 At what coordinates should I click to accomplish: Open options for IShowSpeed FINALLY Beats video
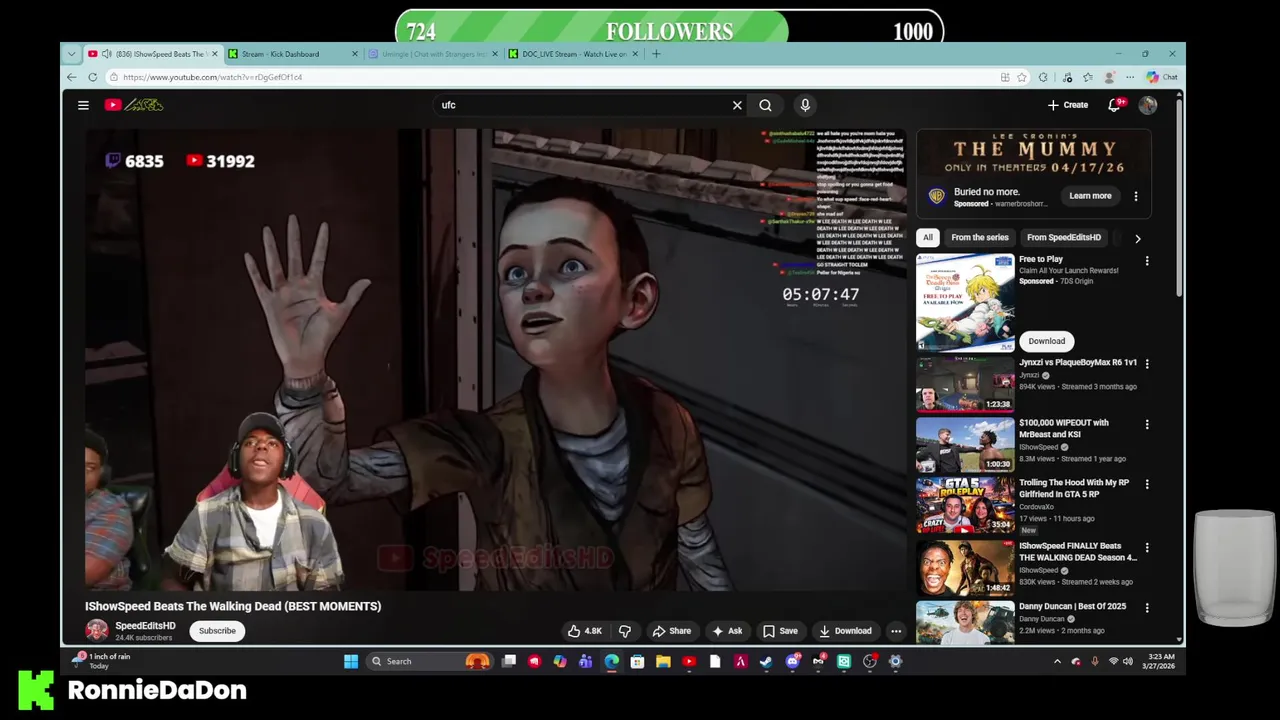coord(1147,548)
